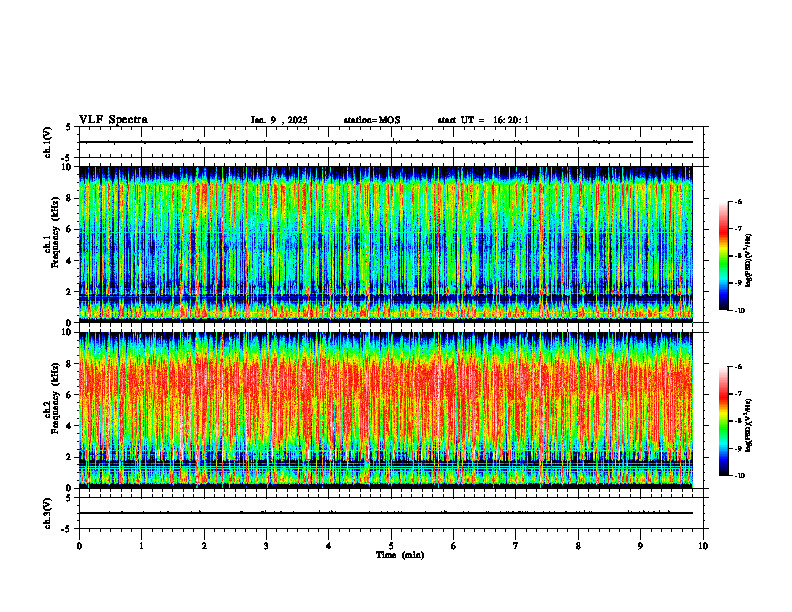Click the time axis tick label "4"
The height and width of the screenshot is (612, 792).
point(329,546)
